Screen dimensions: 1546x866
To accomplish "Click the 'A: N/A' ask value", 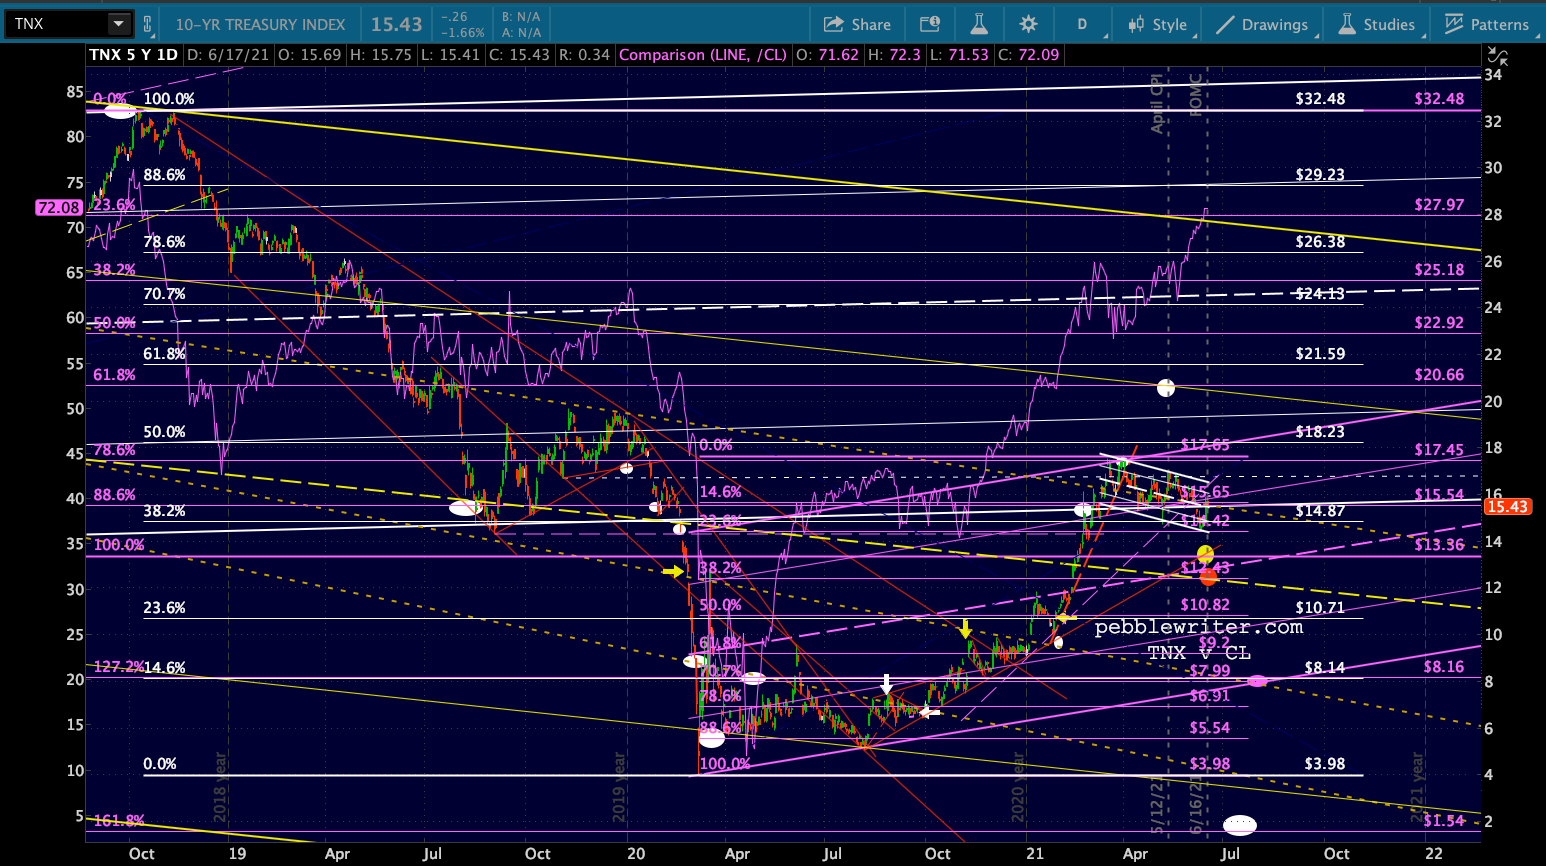I will (x=521, y=32).
